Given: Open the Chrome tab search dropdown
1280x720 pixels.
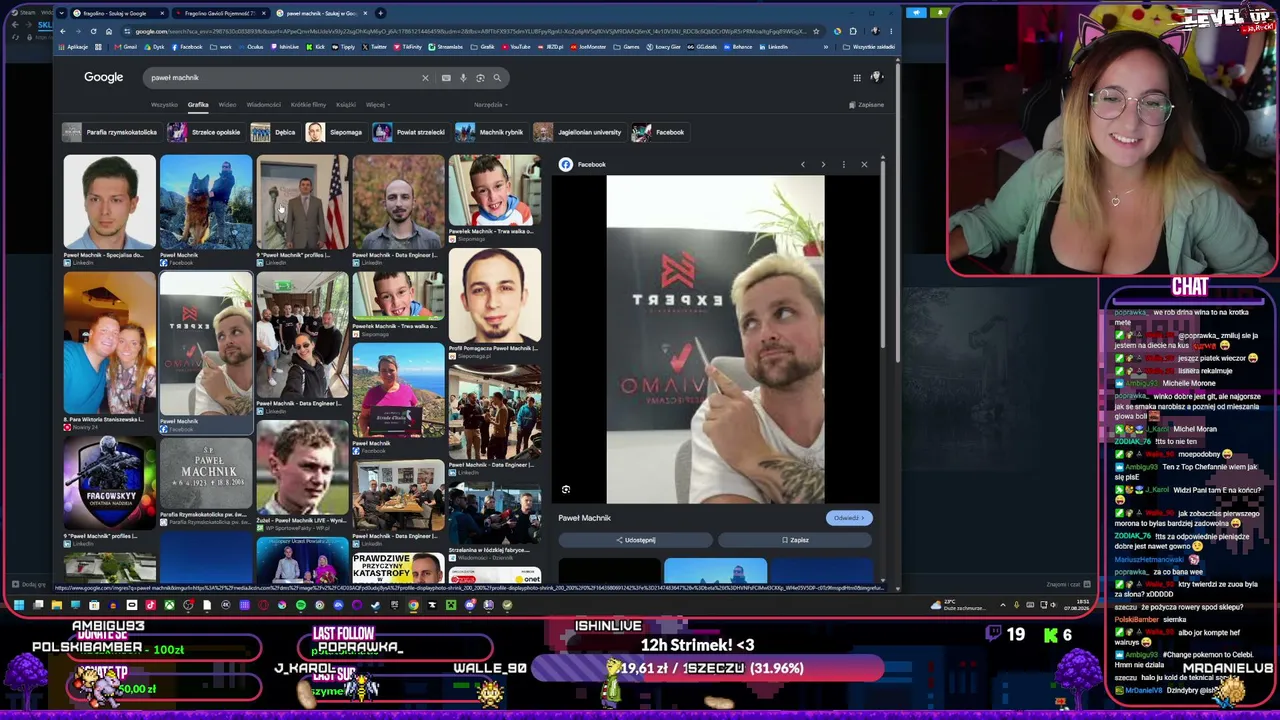Looking at the screenshot, I should click(64, 13).
